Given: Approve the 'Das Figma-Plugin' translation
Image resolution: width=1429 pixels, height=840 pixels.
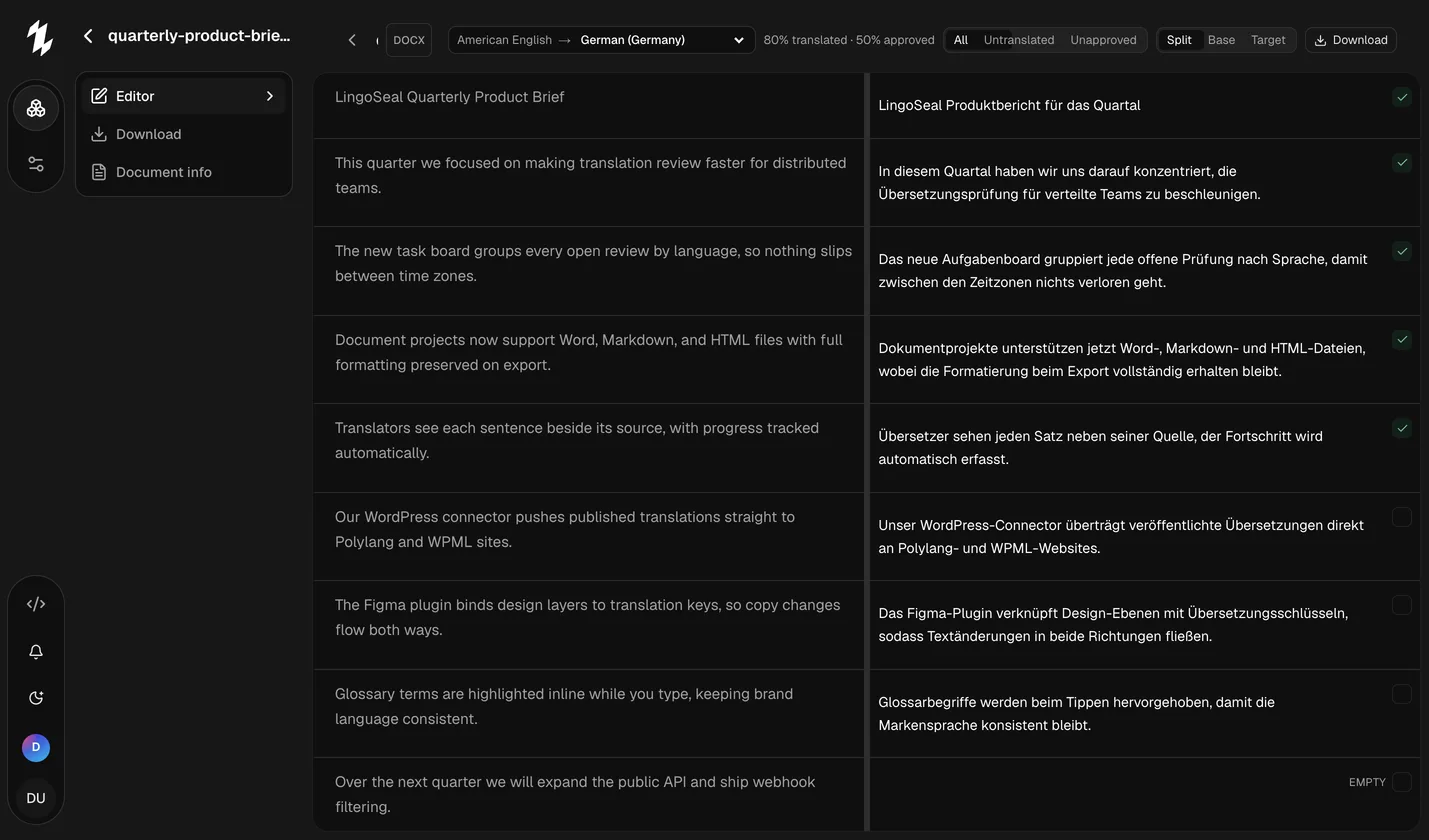Looking at the screenshot, I should [1402, 605].
